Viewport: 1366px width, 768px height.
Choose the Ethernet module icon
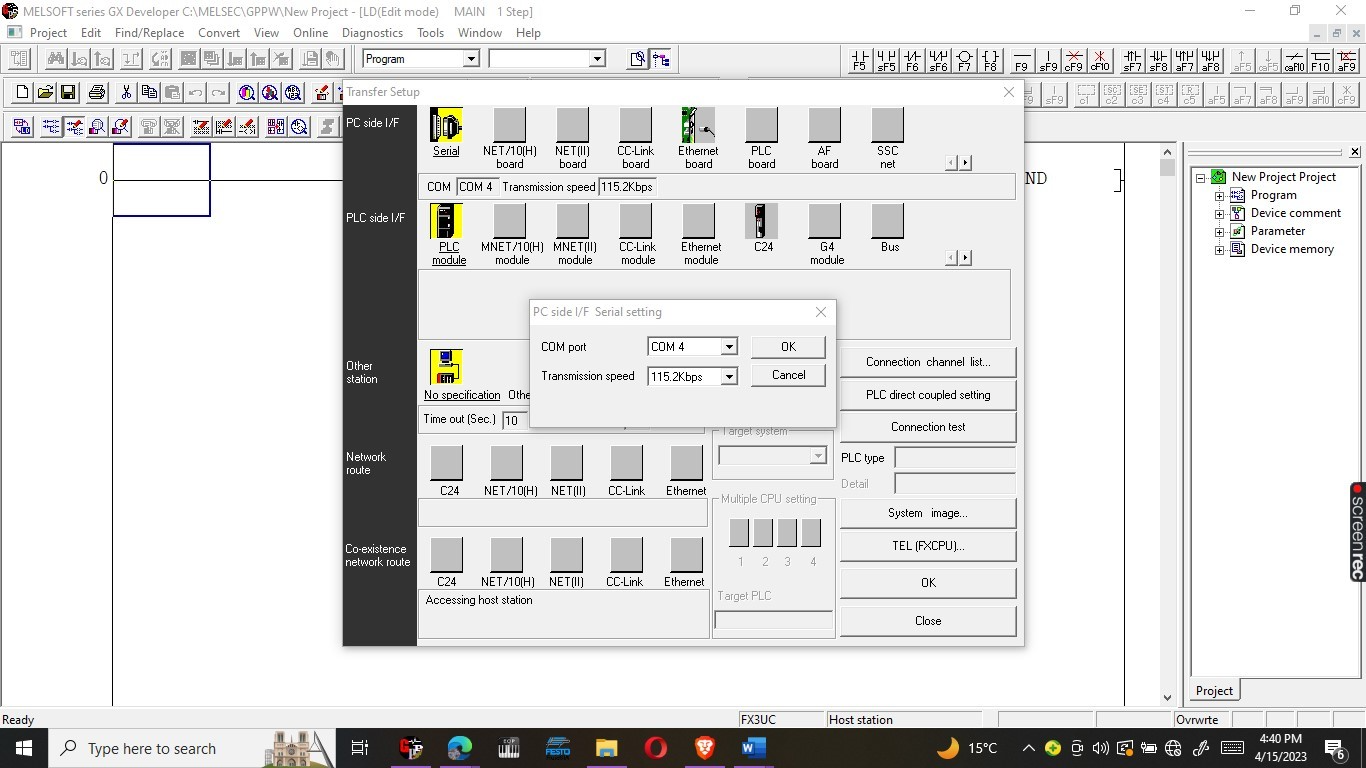(x=698, y=221)
